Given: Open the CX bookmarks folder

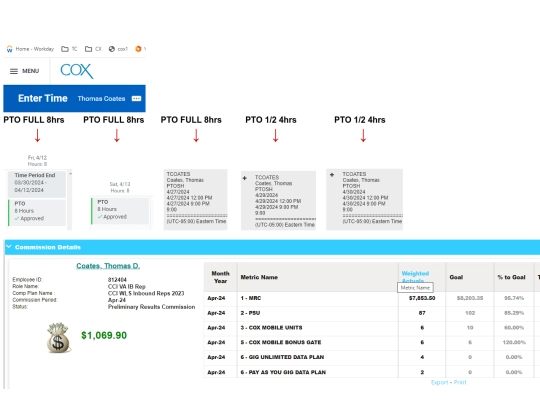Looking at the screenshot, I should click(x=93, y=49).
